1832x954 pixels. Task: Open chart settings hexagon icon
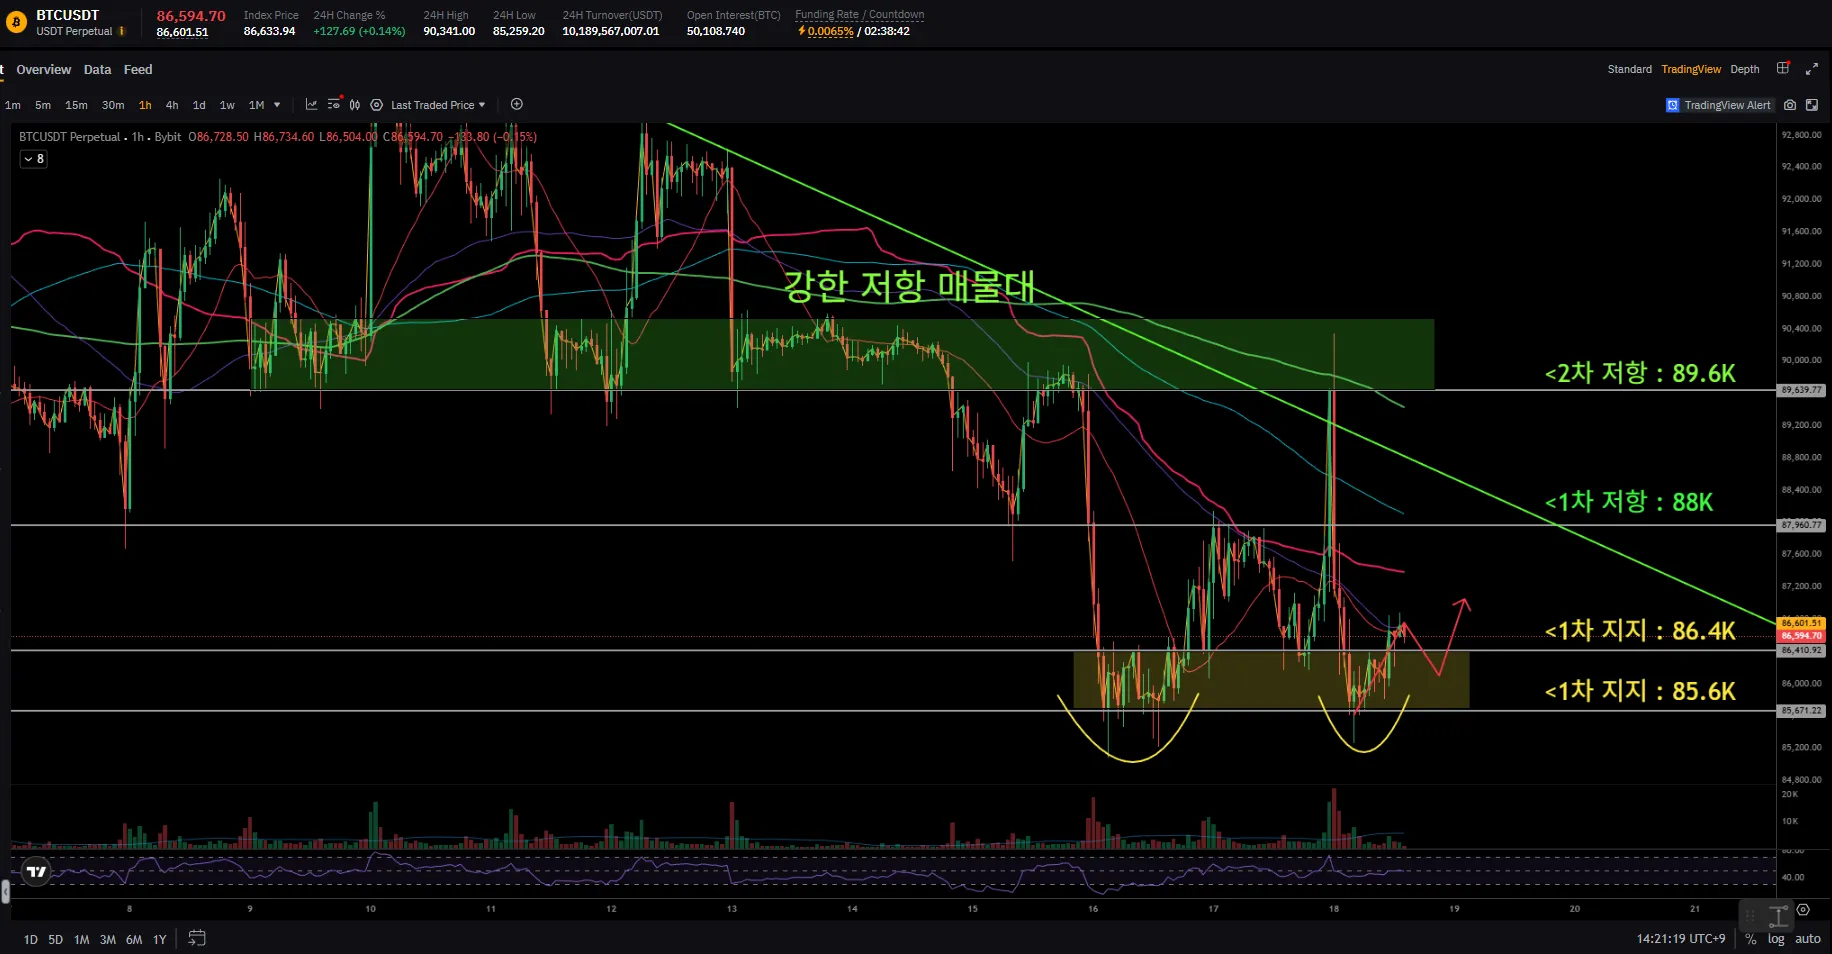[376, 105]
